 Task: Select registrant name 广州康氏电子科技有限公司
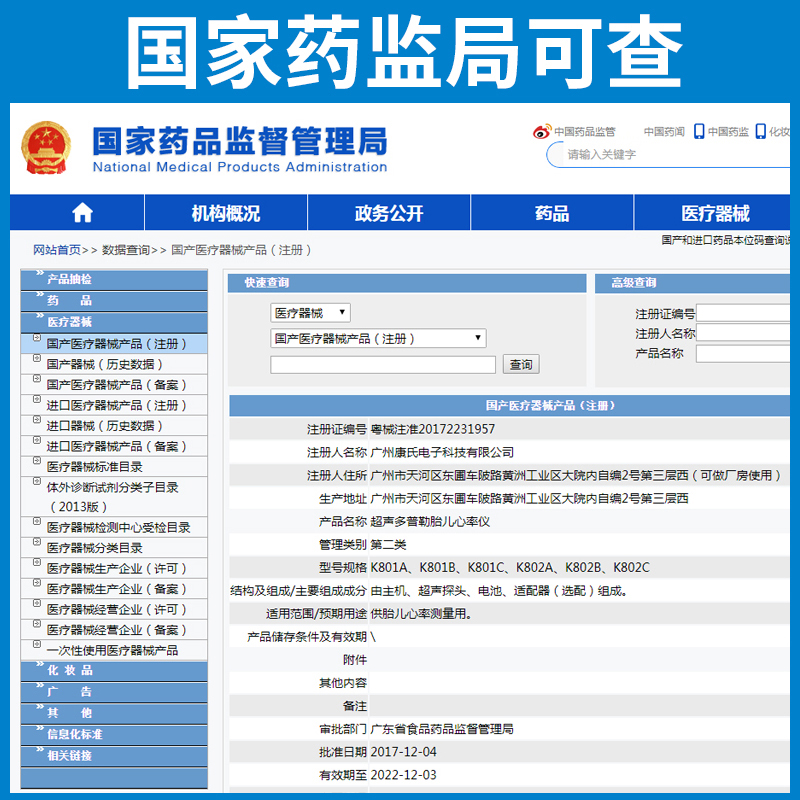(442, 452)
